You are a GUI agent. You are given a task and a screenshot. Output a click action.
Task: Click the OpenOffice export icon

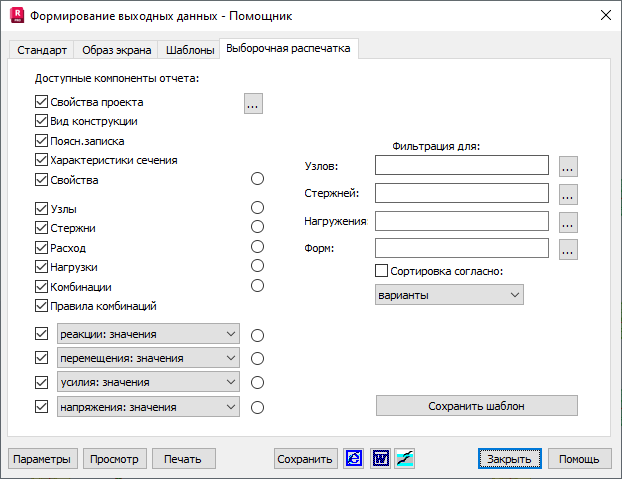[x=405, y=458]
